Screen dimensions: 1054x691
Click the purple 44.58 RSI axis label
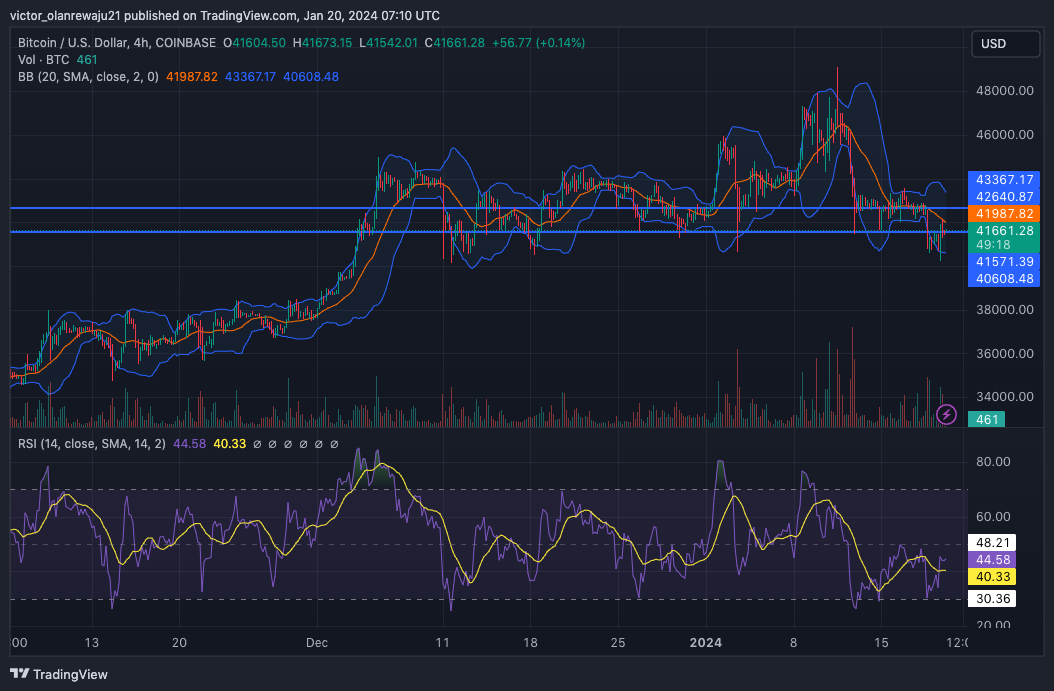tap(992, 559)
